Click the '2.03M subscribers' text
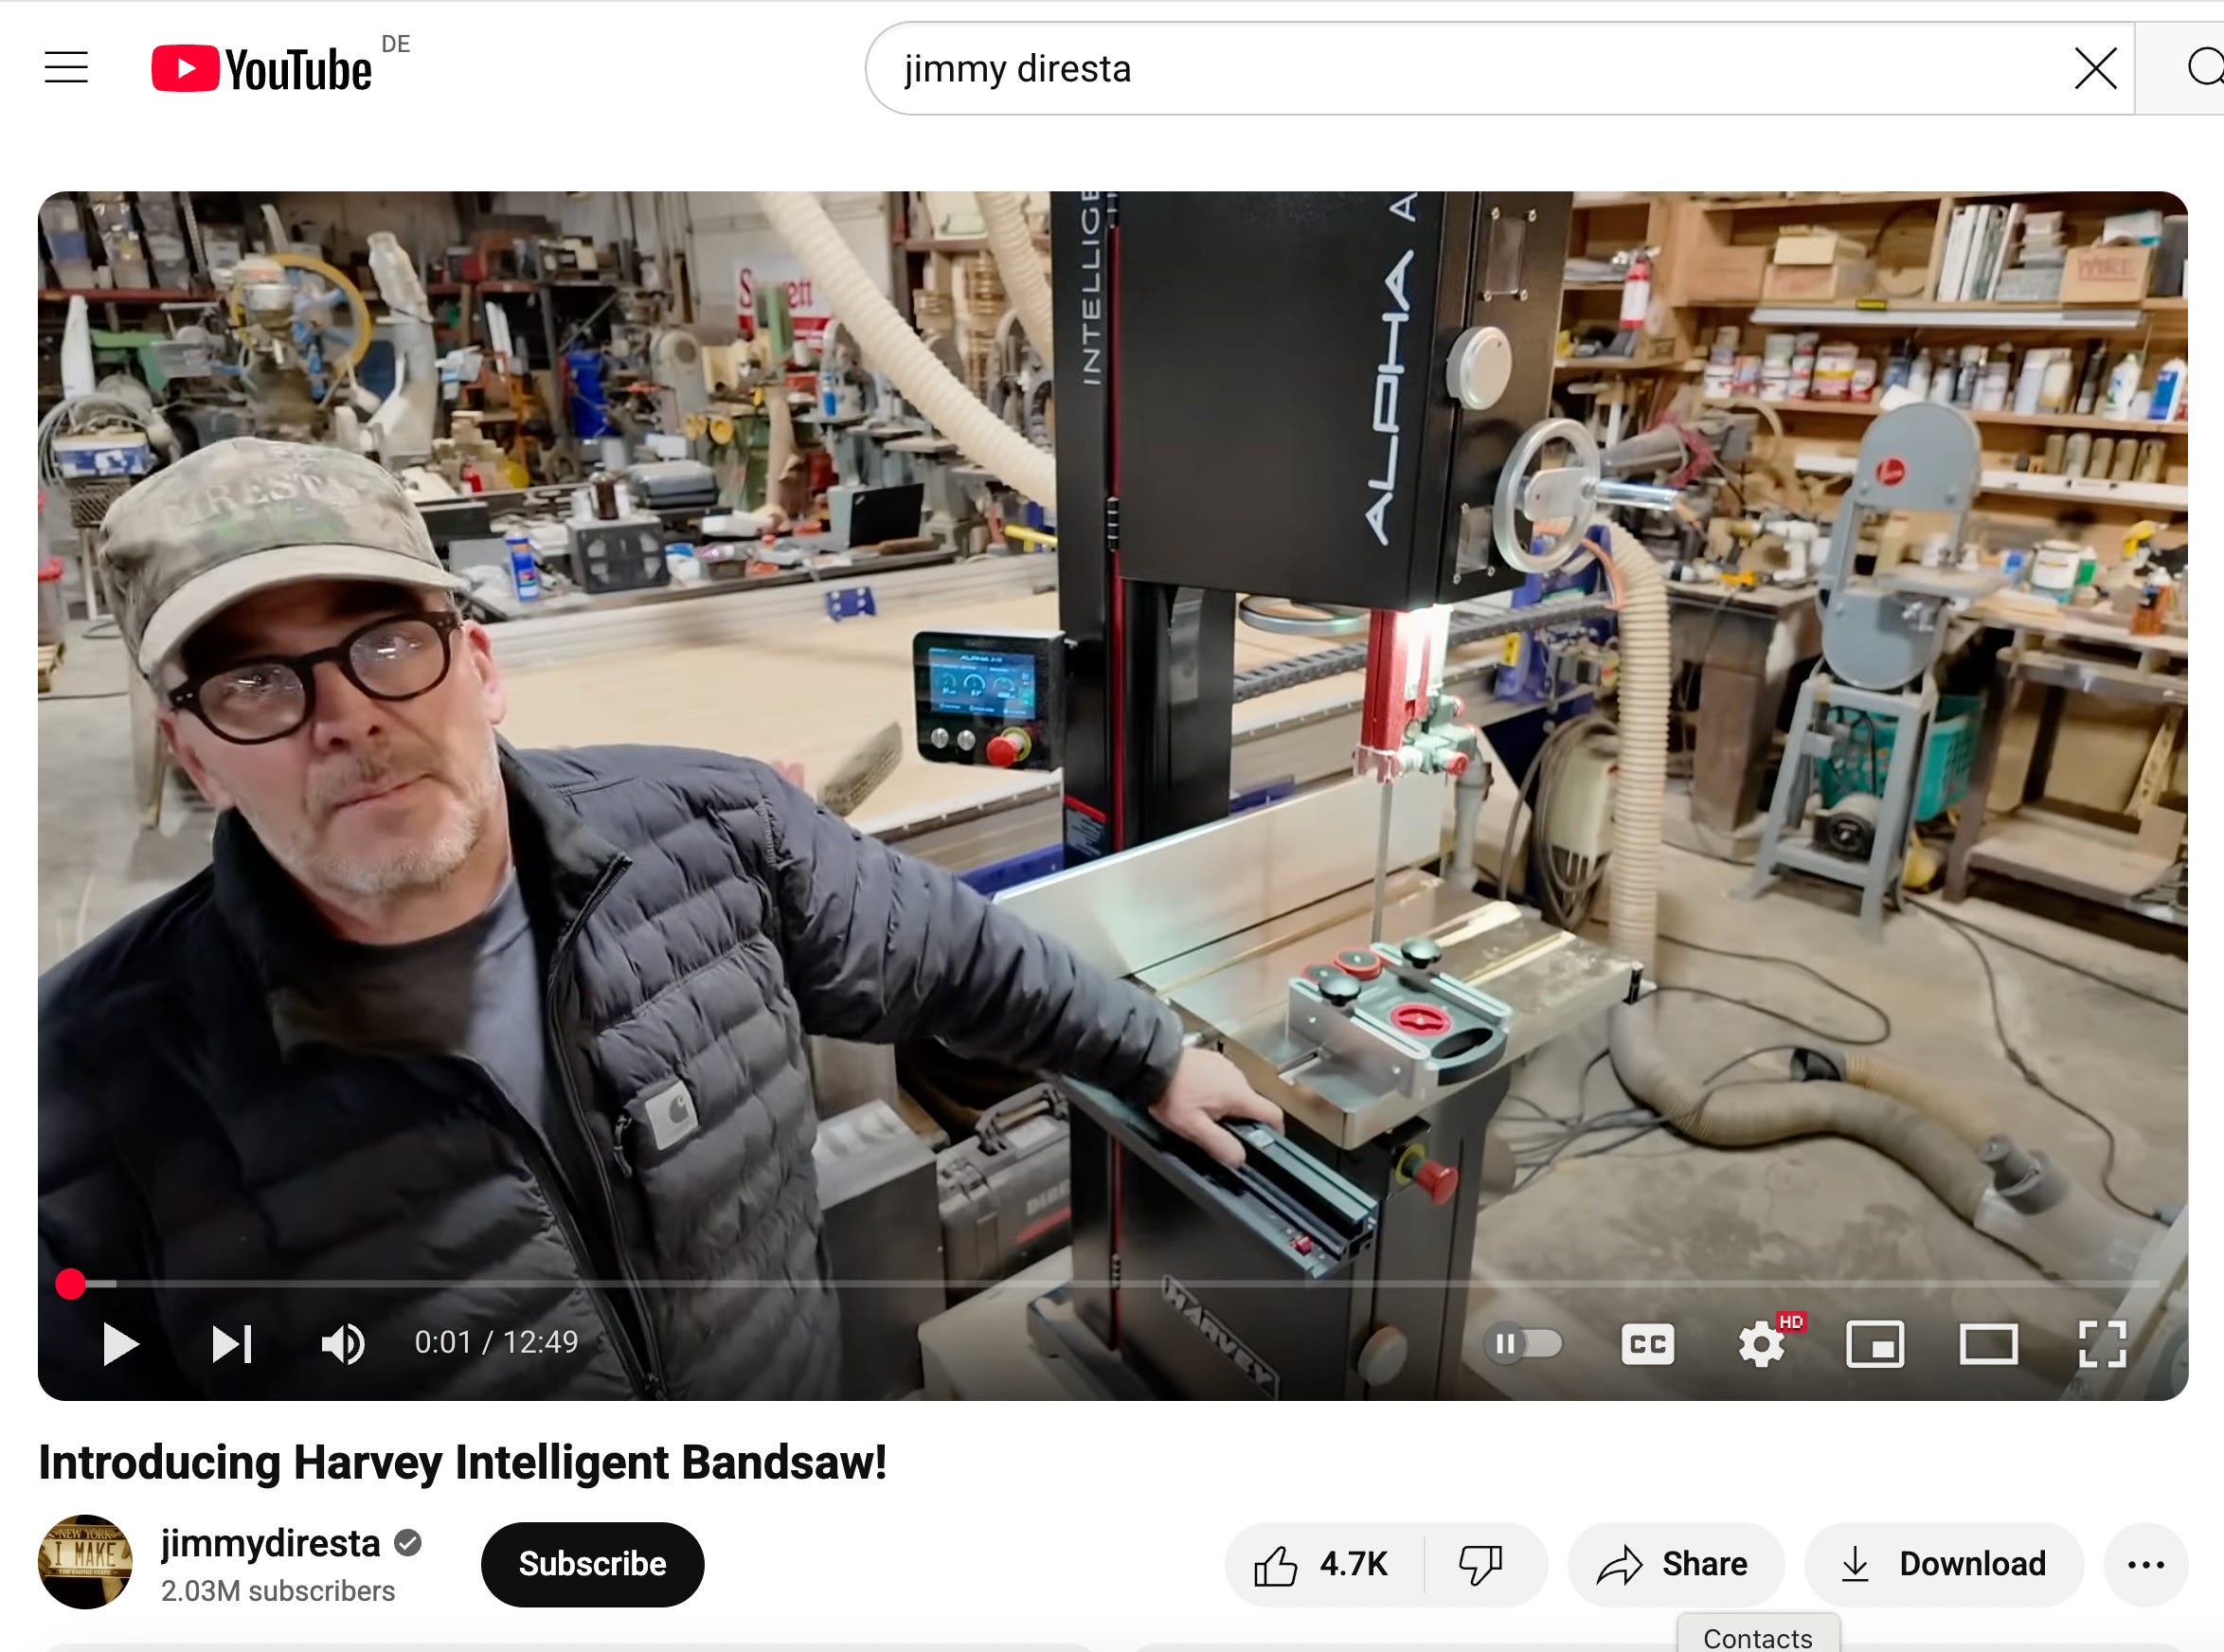This screenshot has height=1652, width=2224. 278,1591
